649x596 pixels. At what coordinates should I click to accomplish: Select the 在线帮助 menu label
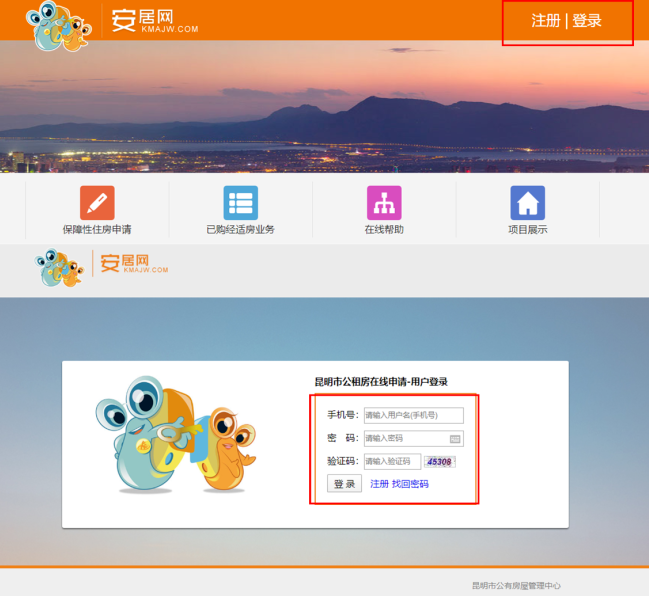(384, 230)
